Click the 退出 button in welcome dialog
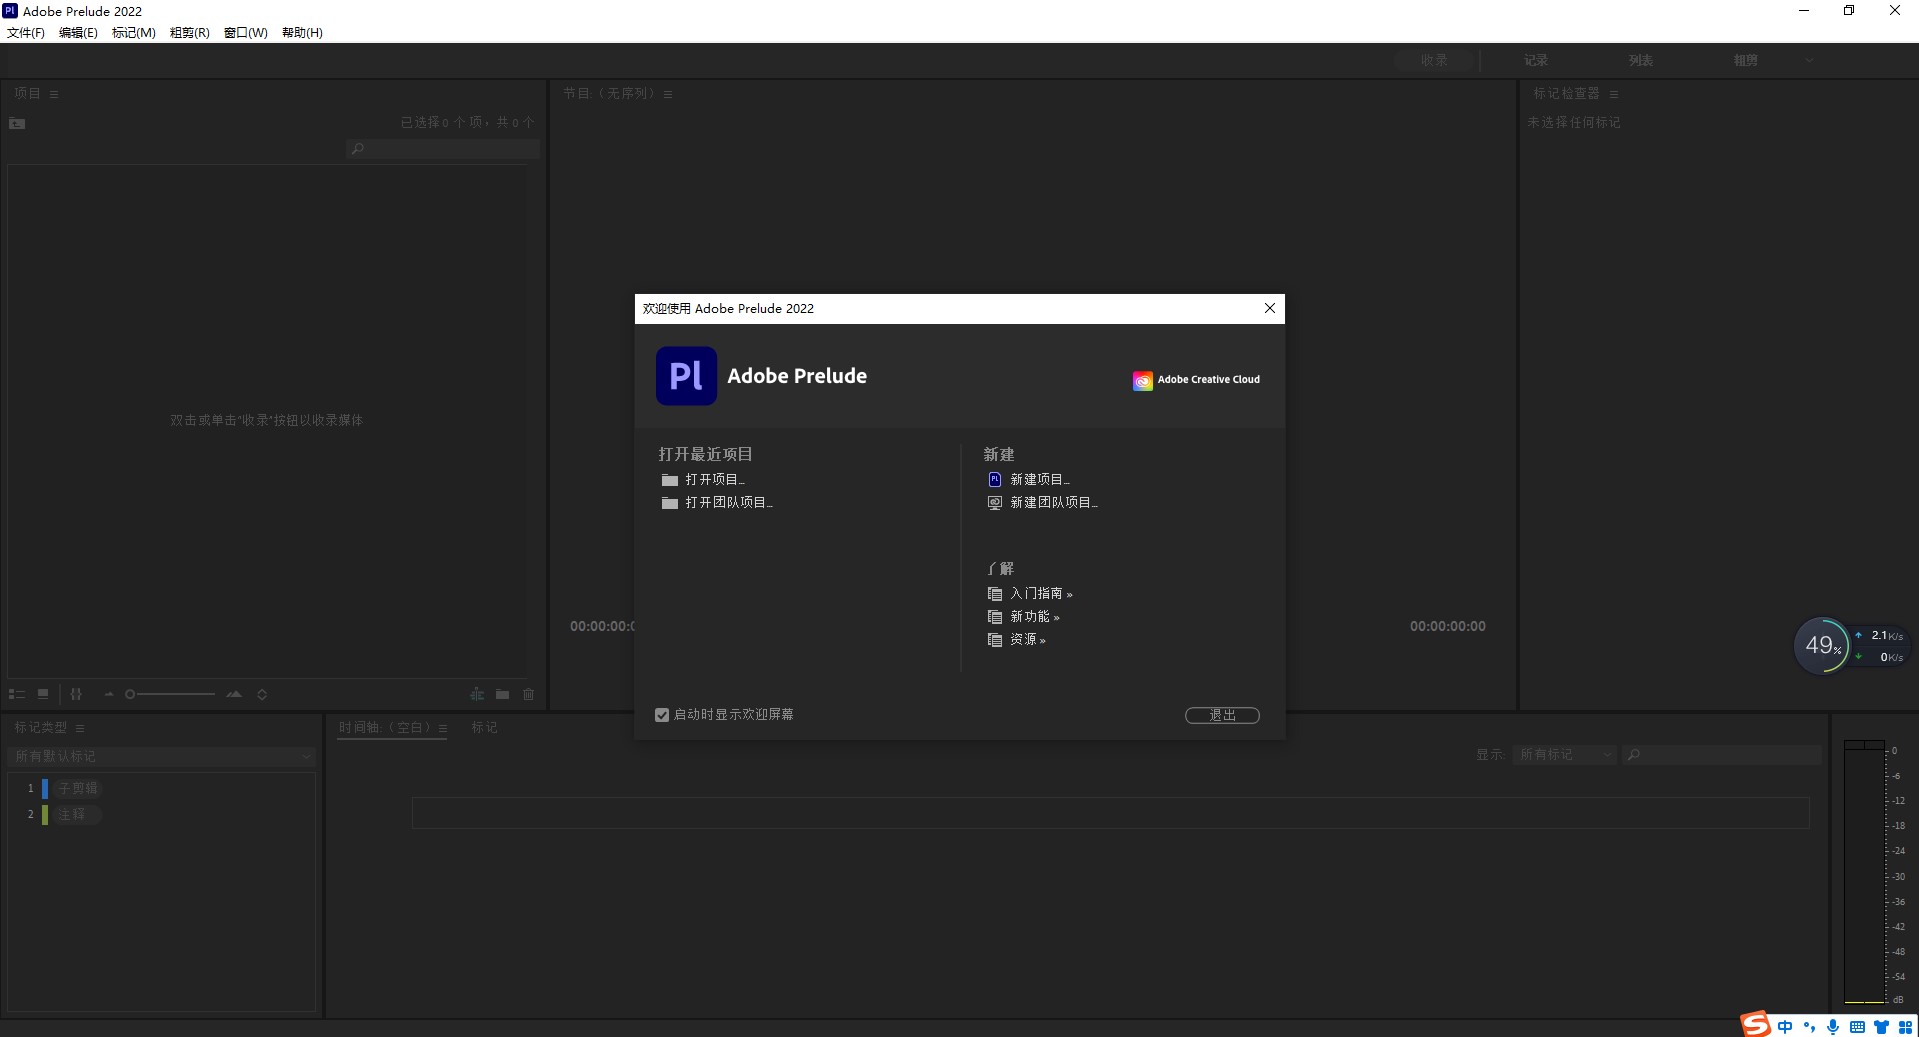The height and width of the screenshot is (1037, 1919). pyautogui.click(x=1221, y=715)
